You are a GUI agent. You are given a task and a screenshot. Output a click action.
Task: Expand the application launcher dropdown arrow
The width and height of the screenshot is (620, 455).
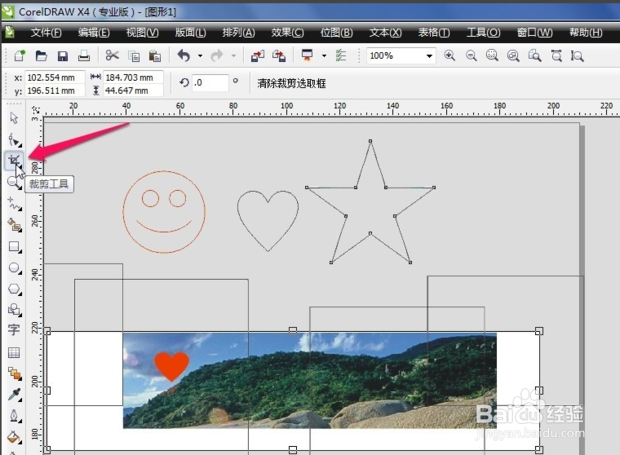[x=324, y=56]
